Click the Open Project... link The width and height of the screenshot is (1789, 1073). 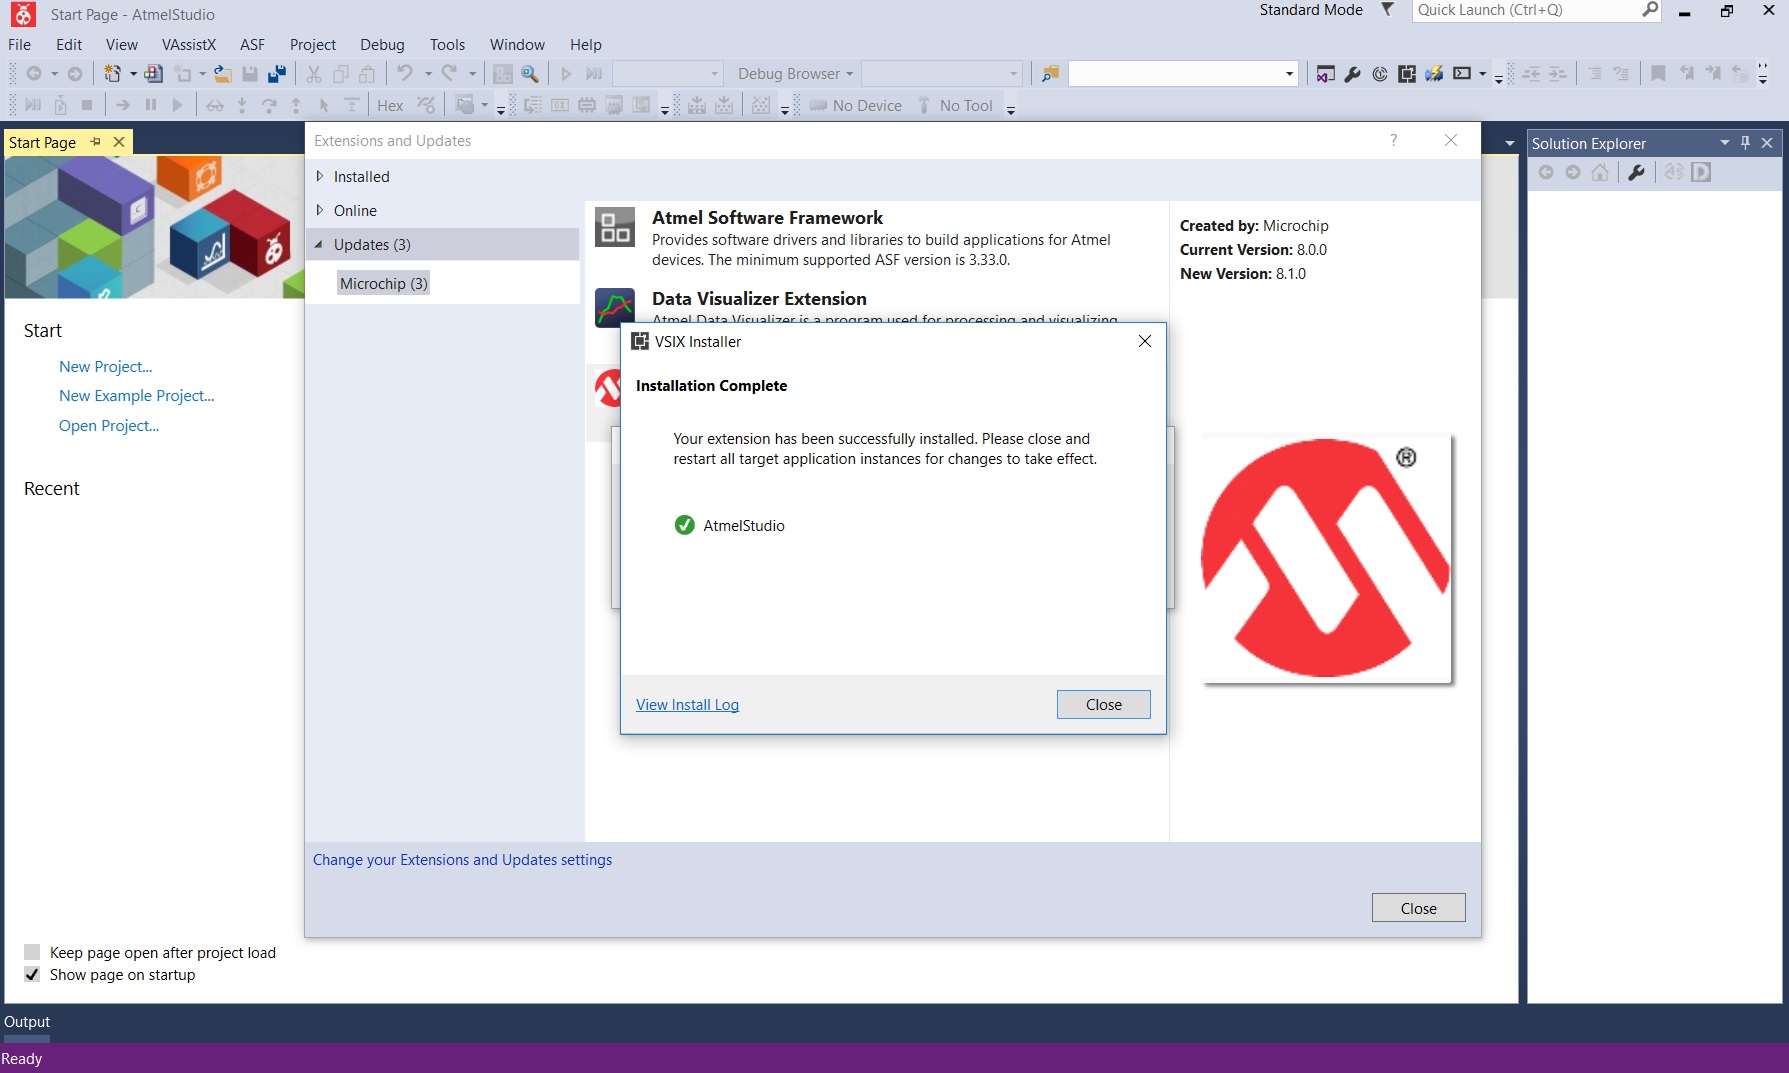coord(109,426)
